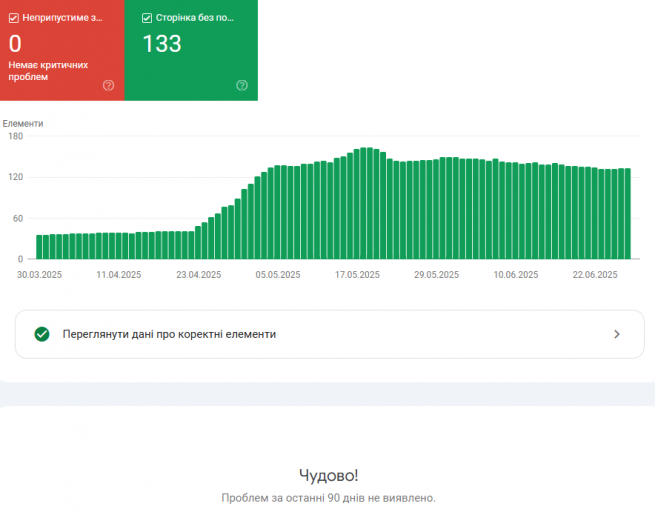The width and height of the screenshot is (655, 512).
Task: Open help icon on the red card
Action: click(x=108, y=85)
